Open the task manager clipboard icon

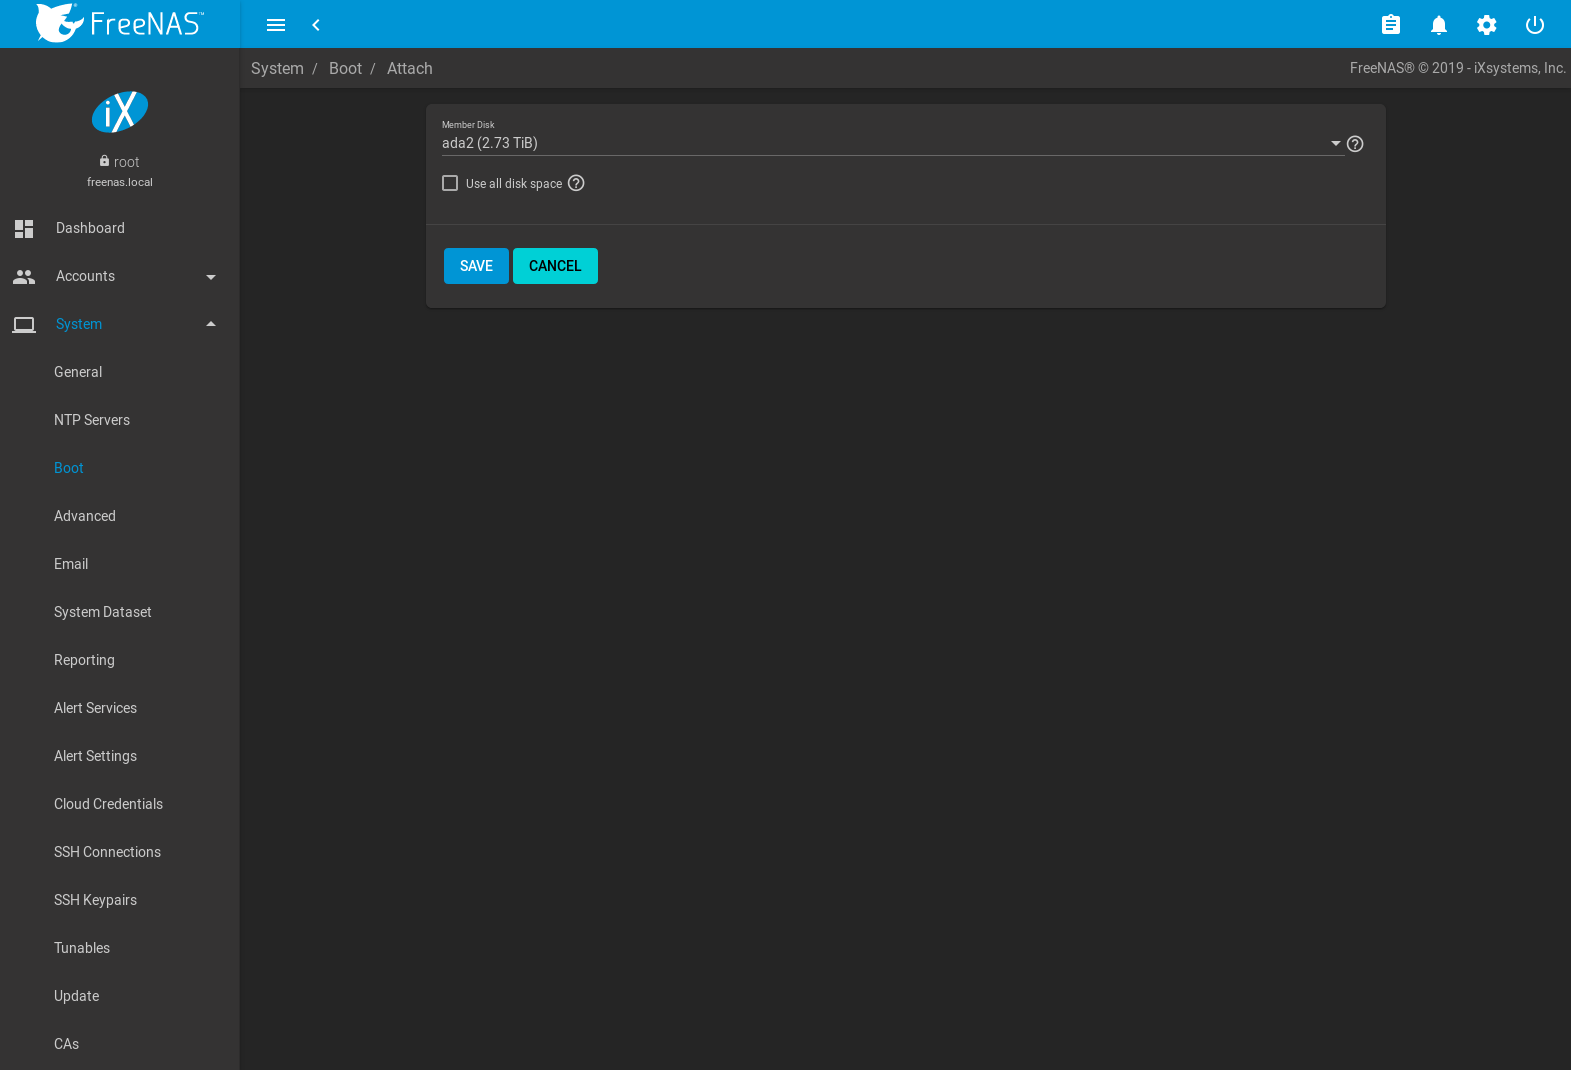pyautogui.click(x=1390, y=25)
